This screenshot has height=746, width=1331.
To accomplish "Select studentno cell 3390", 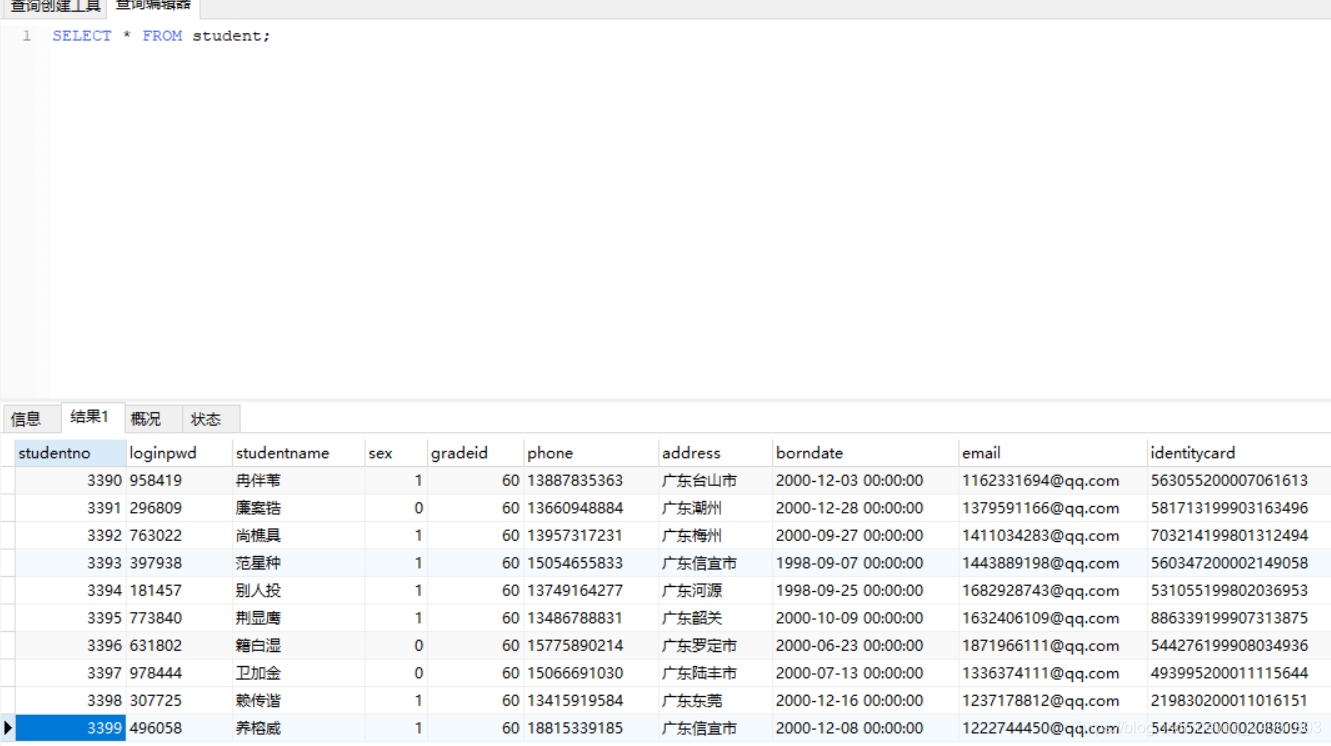I will pyautogui.click(x=70, y=480).
